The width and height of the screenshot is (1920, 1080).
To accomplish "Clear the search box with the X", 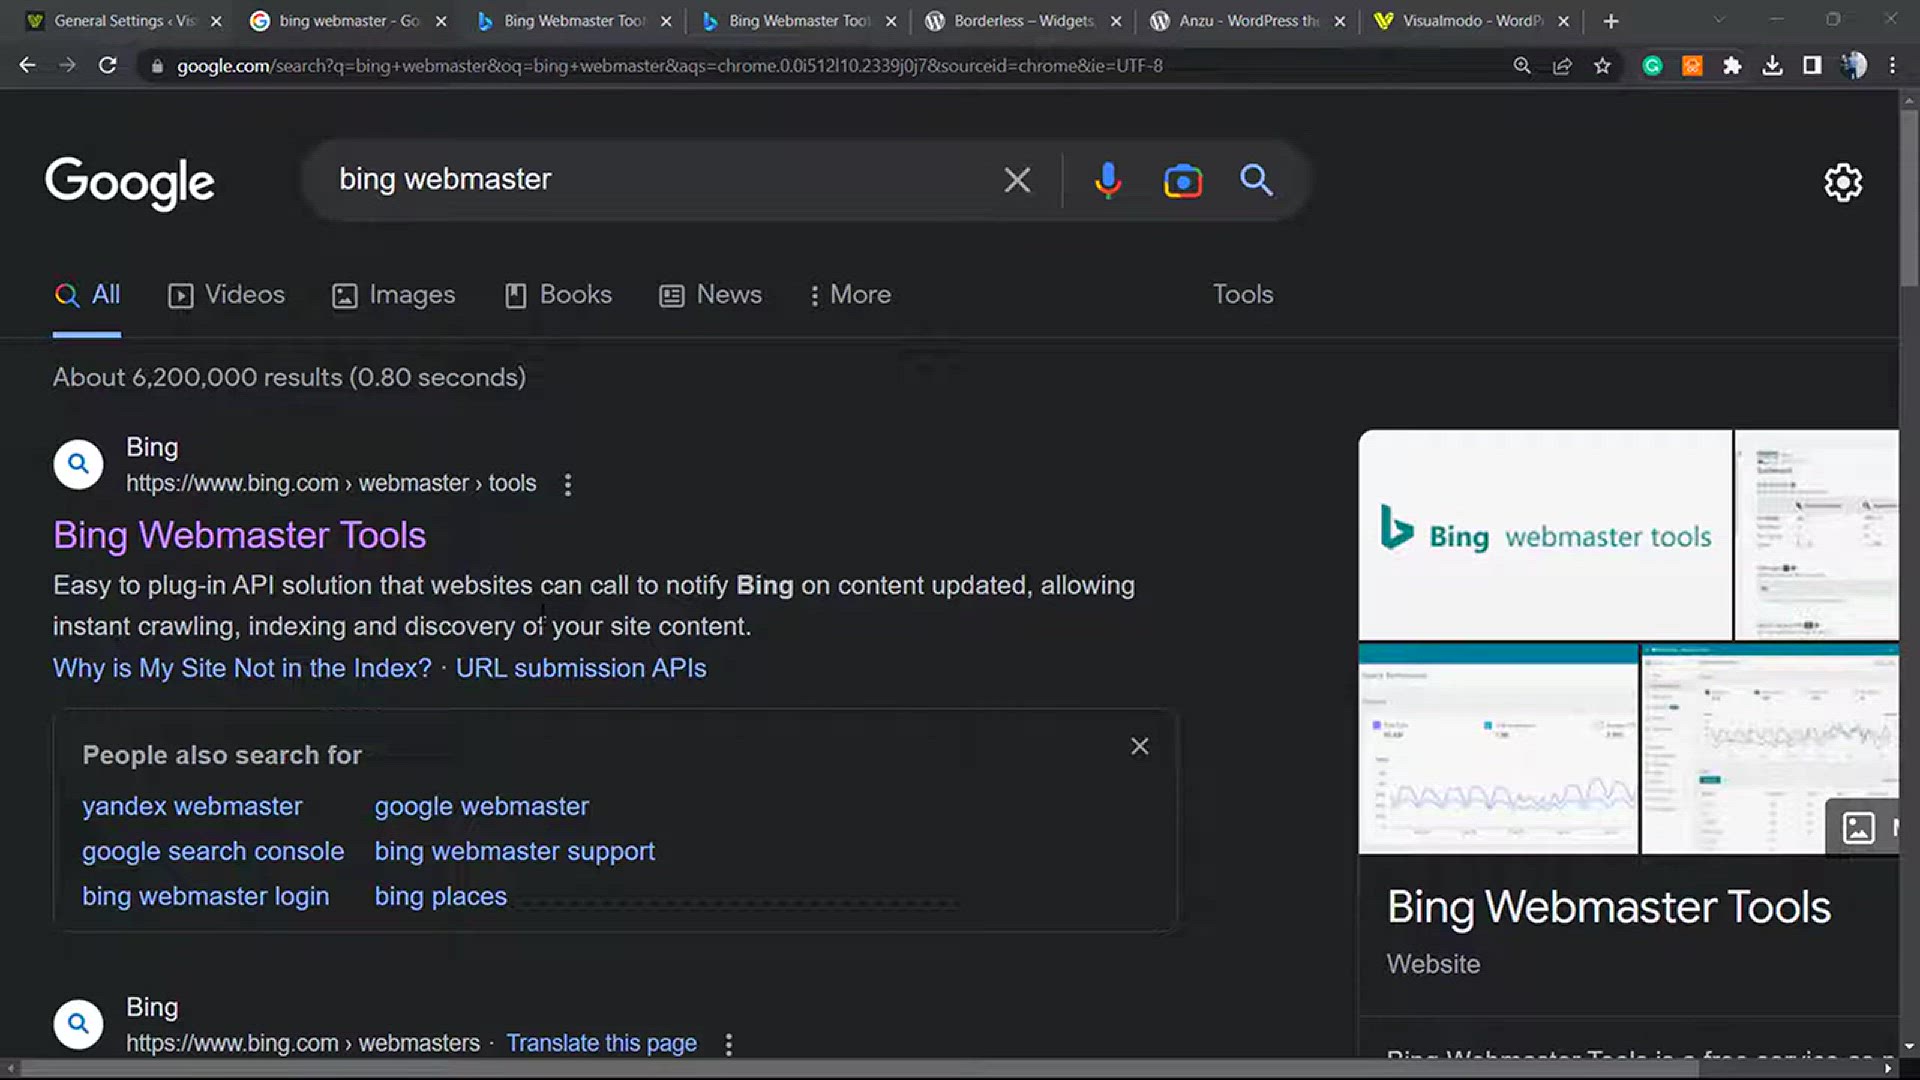I will click(x=1017, y=180).
